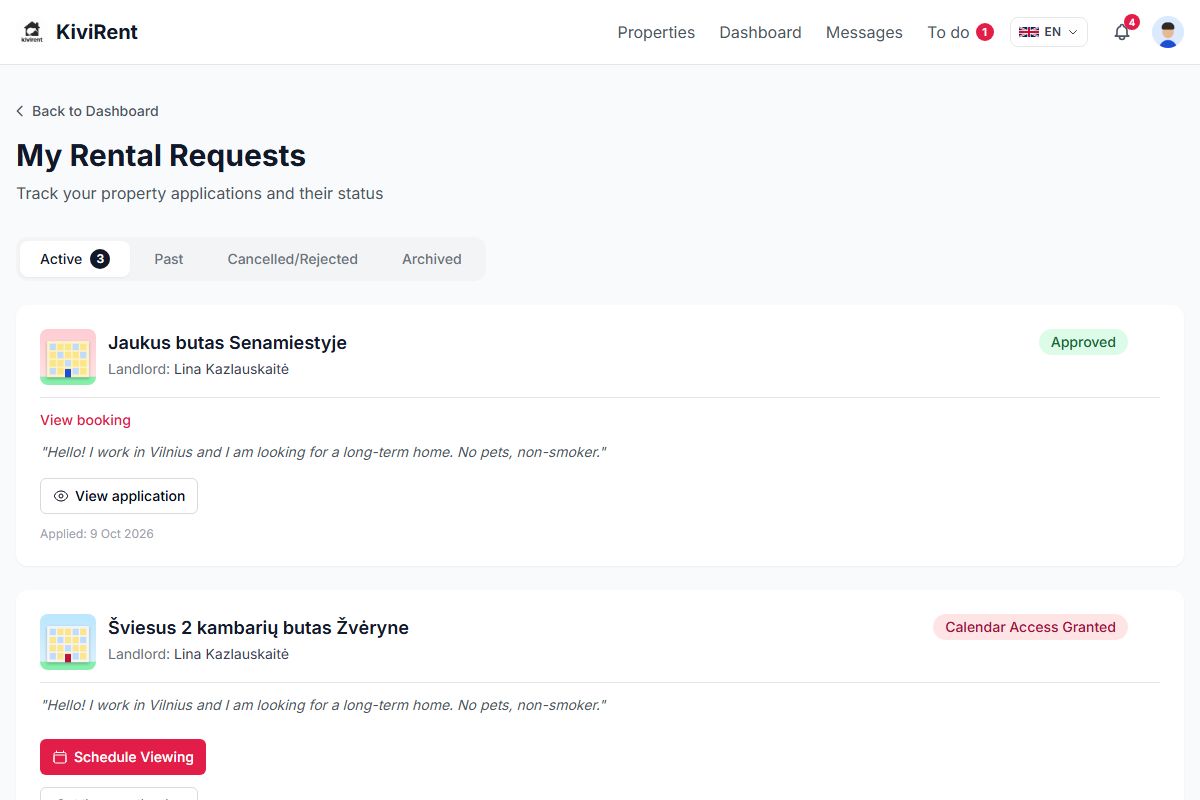This screenshot has width=1200, height=800.
Task: Click the Track your property applications subtitle
Action: (200, 193)
